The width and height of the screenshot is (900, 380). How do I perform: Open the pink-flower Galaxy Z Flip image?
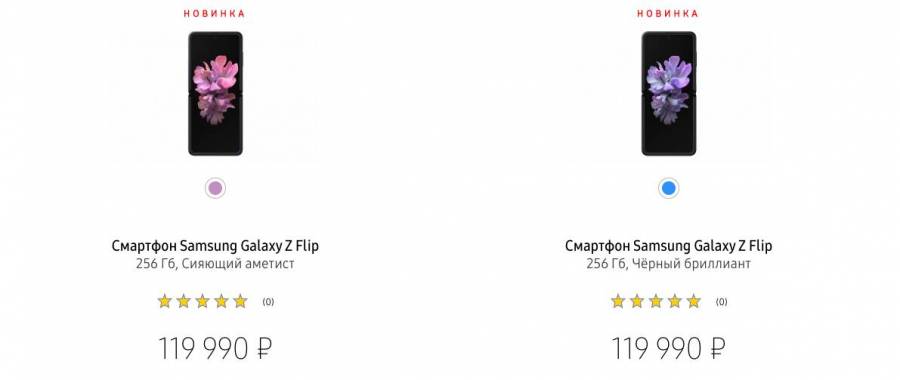point(215,94)
